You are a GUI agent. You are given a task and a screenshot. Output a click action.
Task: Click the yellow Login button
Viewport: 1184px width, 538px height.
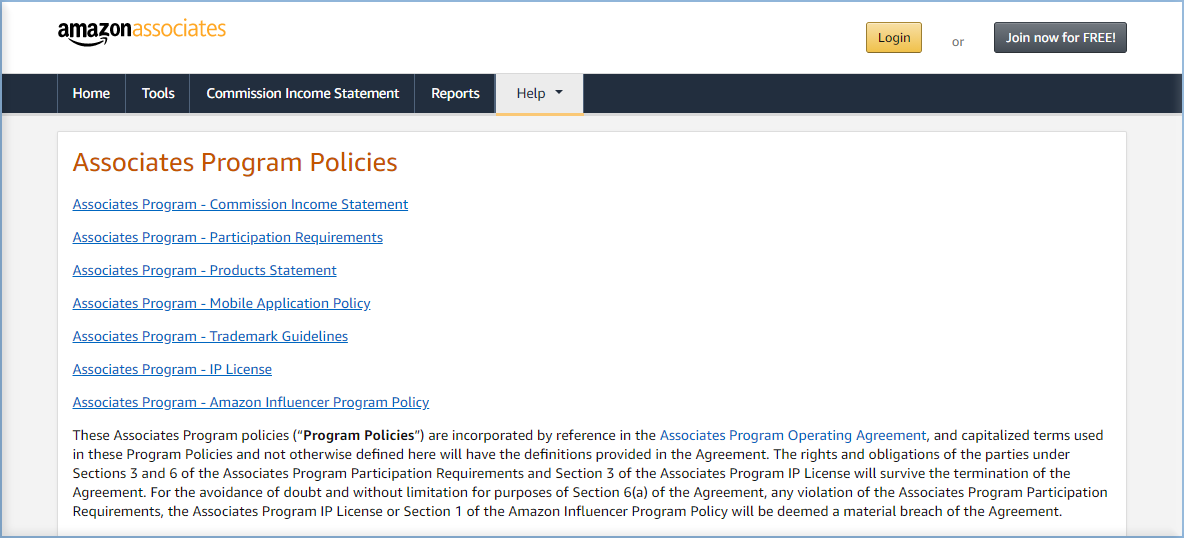893,38
